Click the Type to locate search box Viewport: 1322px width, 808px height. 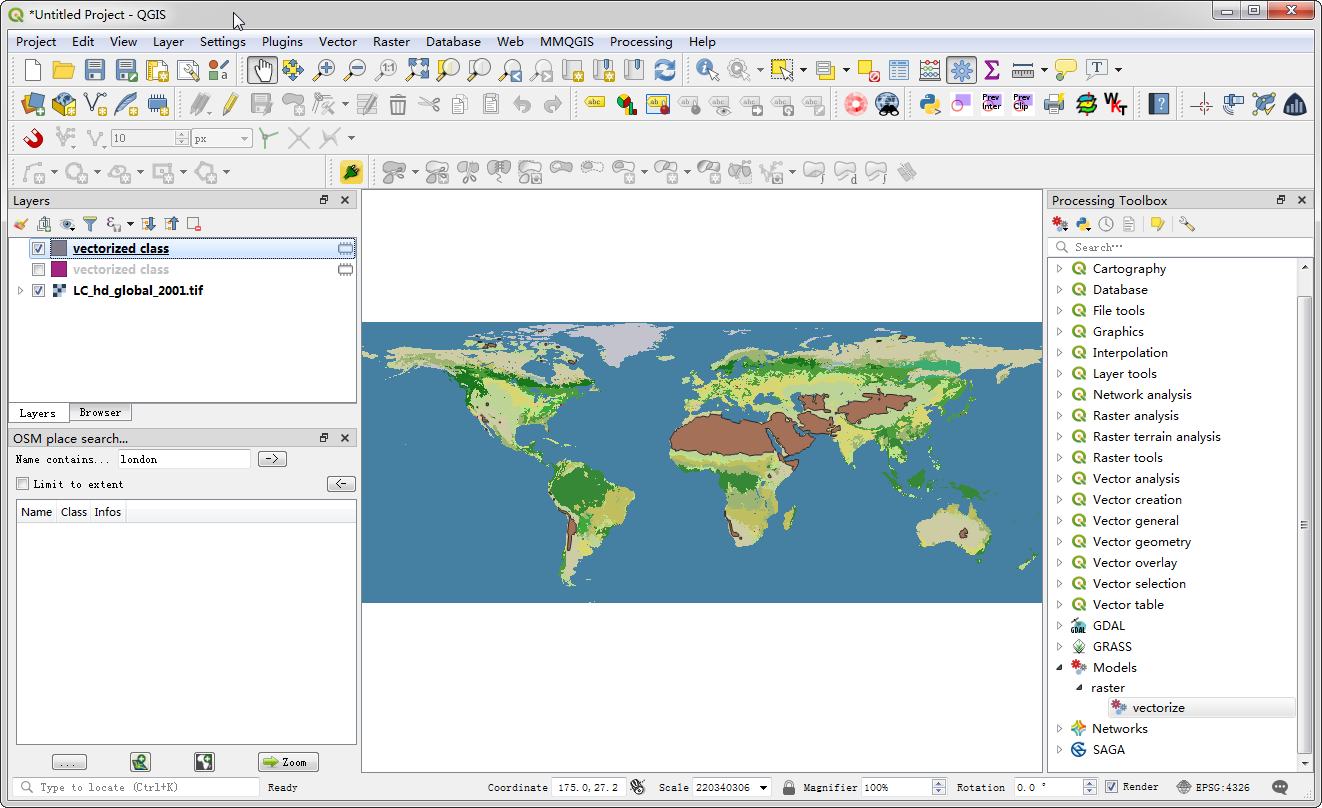pos(136,788)
